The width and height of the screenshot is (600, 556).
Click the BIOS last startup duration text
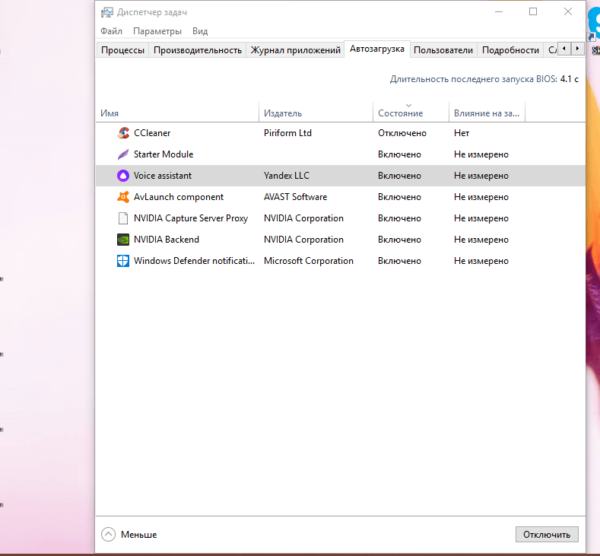(484, 79)
